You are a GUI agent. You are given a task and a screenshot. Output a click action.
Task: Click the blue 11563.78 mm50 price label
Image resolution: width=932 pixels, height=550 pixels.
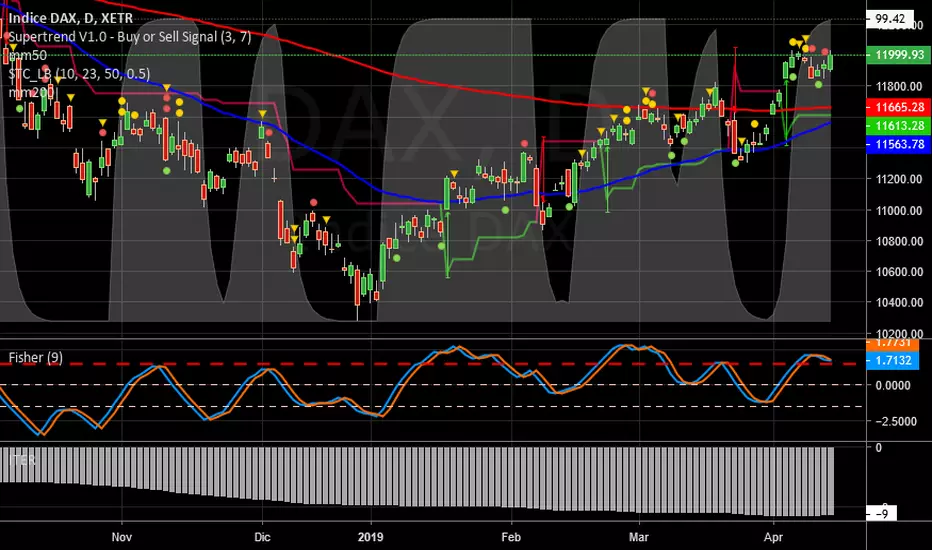click(899, 144)
